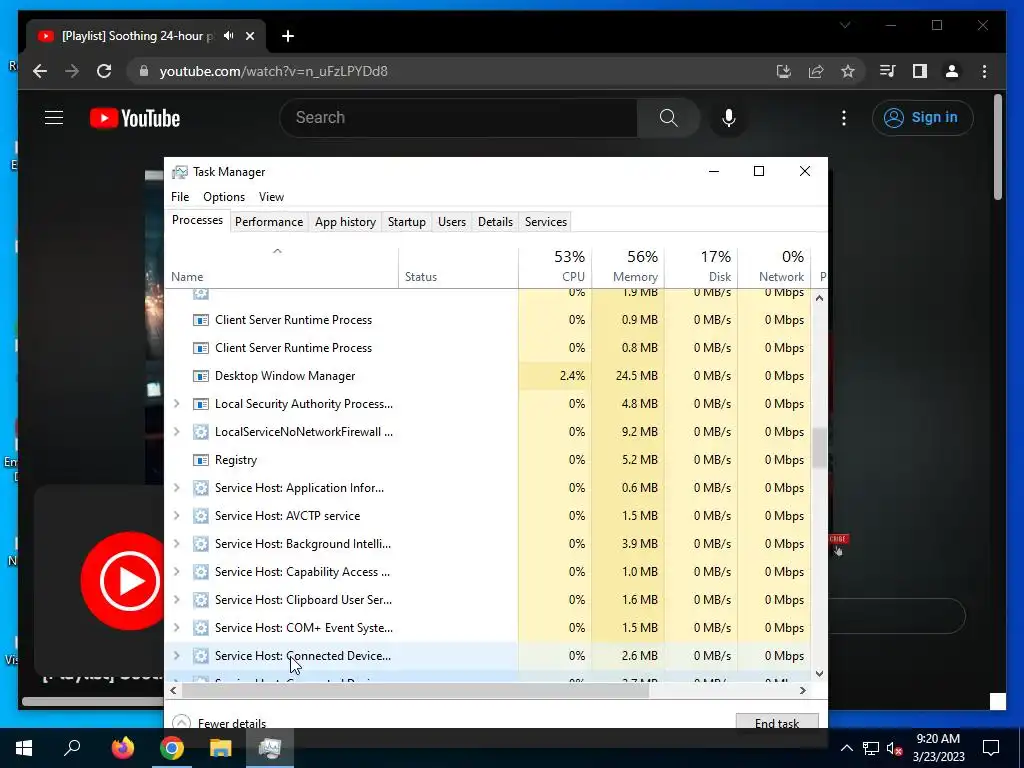The height and width of the screenshot is (768, 1024).
Task: Open Chrome's three-dot menu
Action: [x=984, y=71]
